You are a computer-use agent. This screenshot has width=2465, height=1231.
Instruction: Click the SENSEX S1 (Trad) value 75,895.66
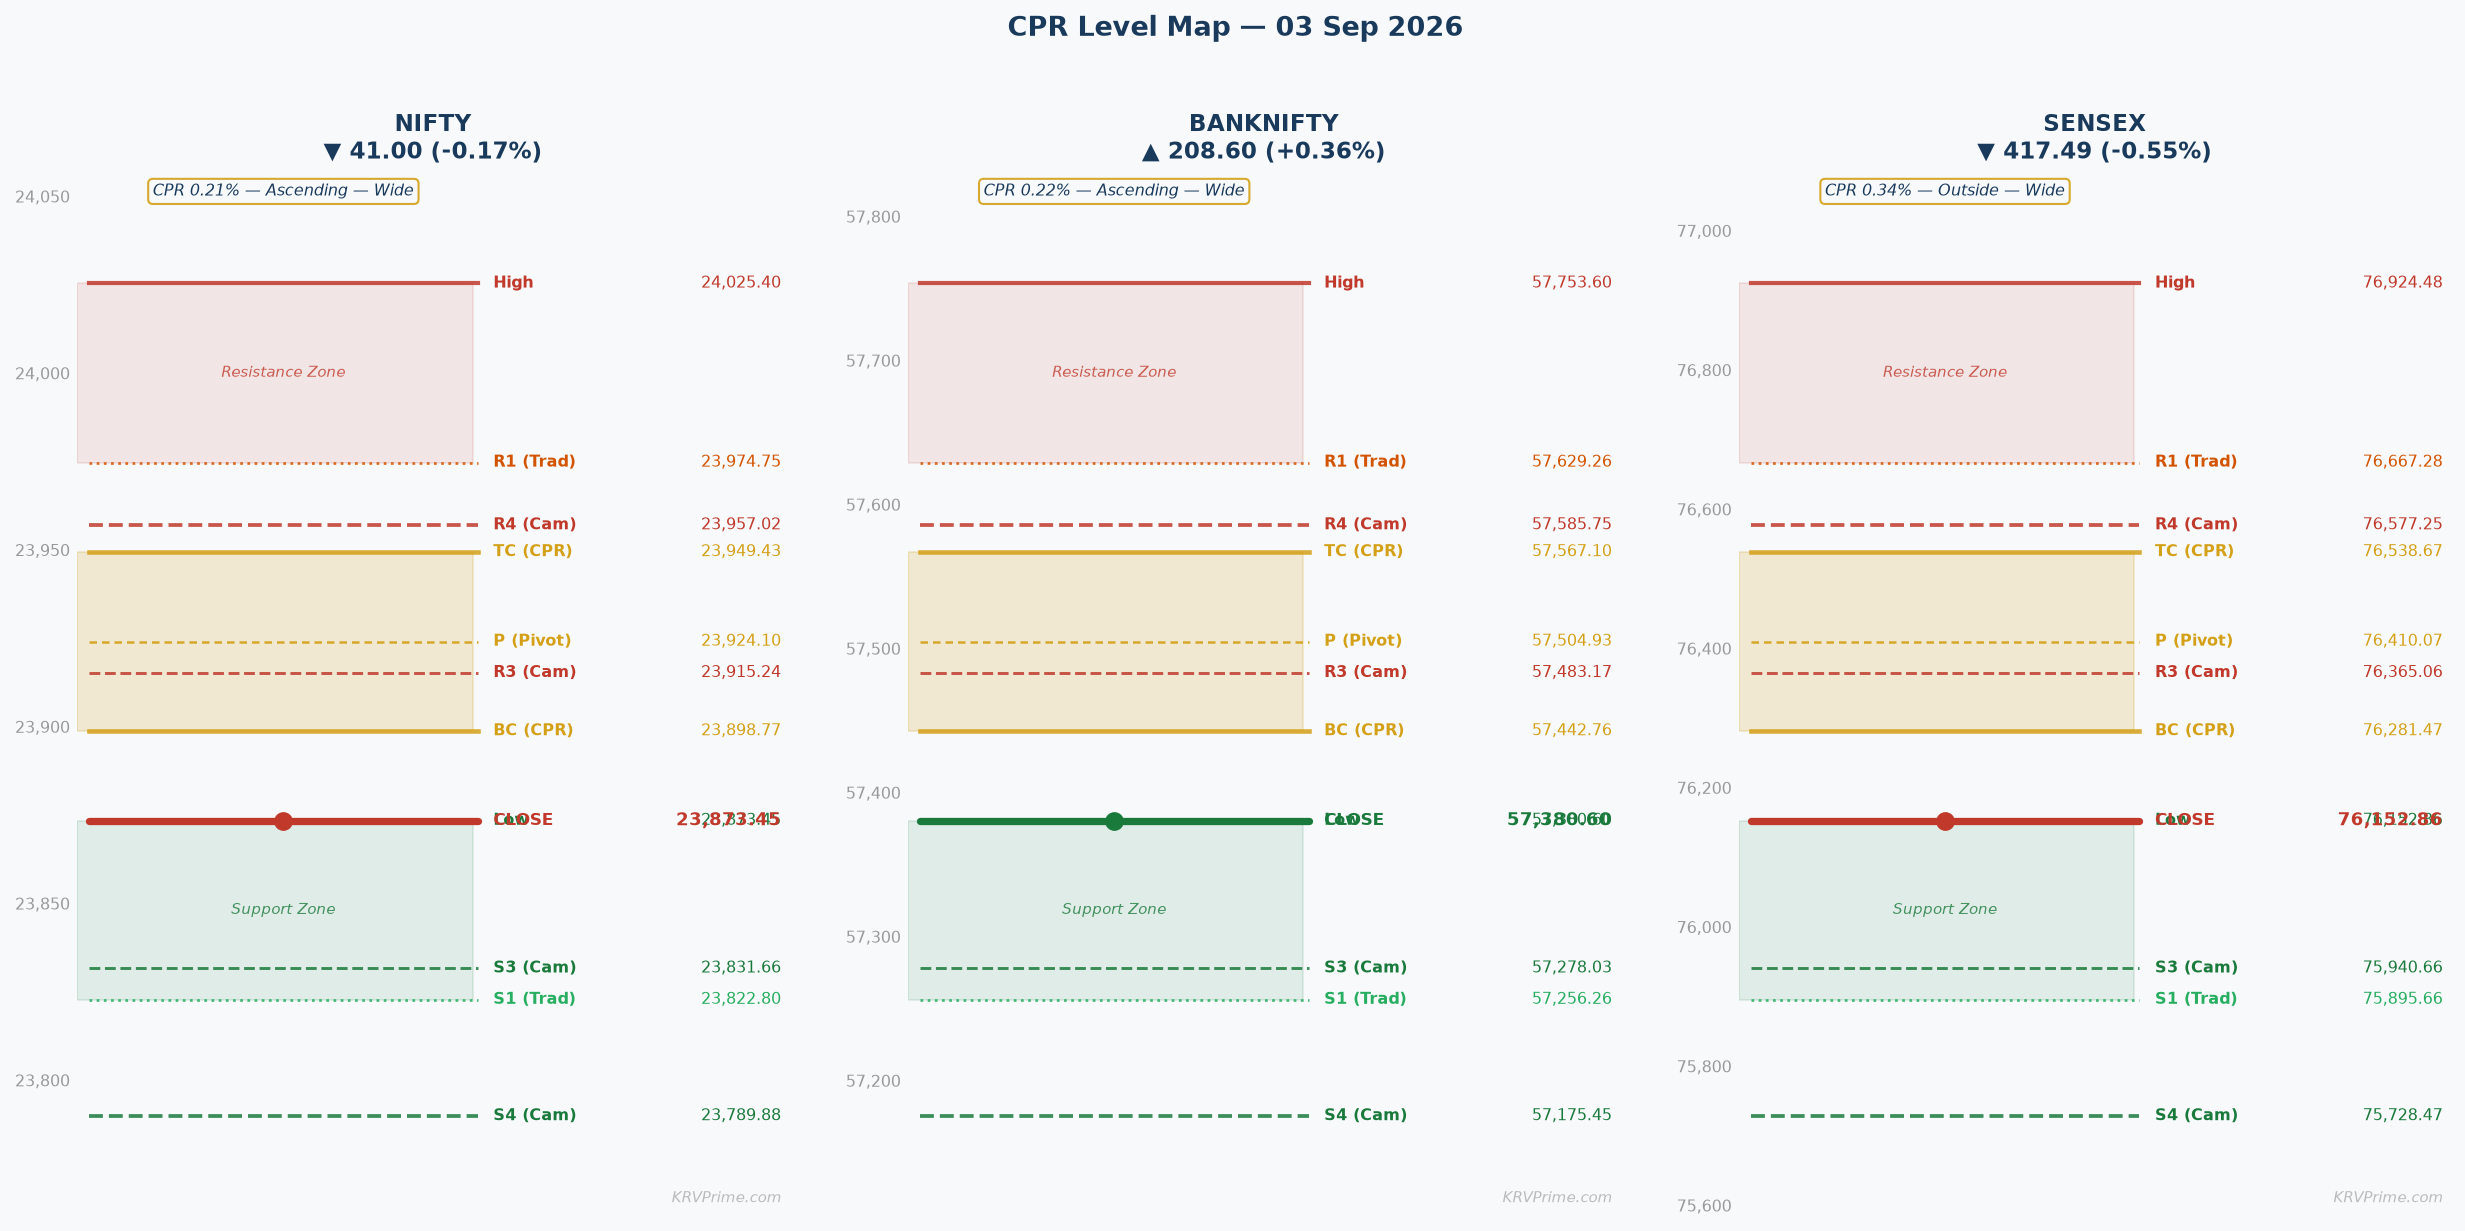[x=2403, y=999]
